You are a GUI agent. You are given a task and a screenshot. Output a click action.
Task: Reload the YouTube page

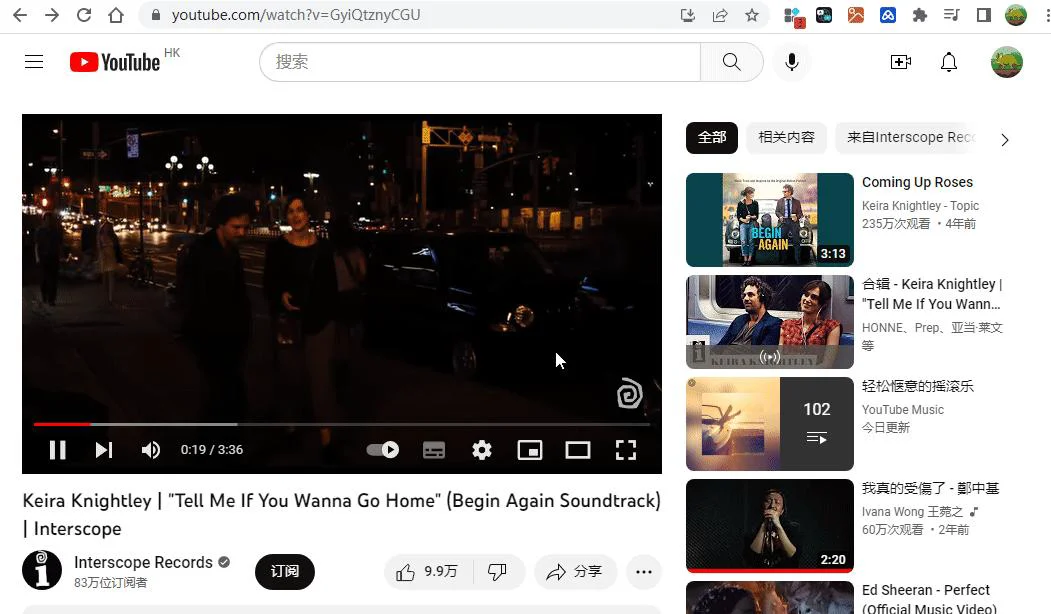(x=84, y=15)
